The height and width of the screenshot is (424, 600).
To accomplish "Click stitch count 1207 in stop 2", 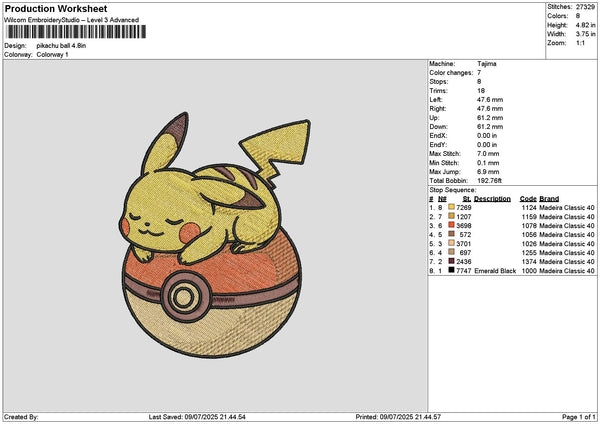I will 464,217.
